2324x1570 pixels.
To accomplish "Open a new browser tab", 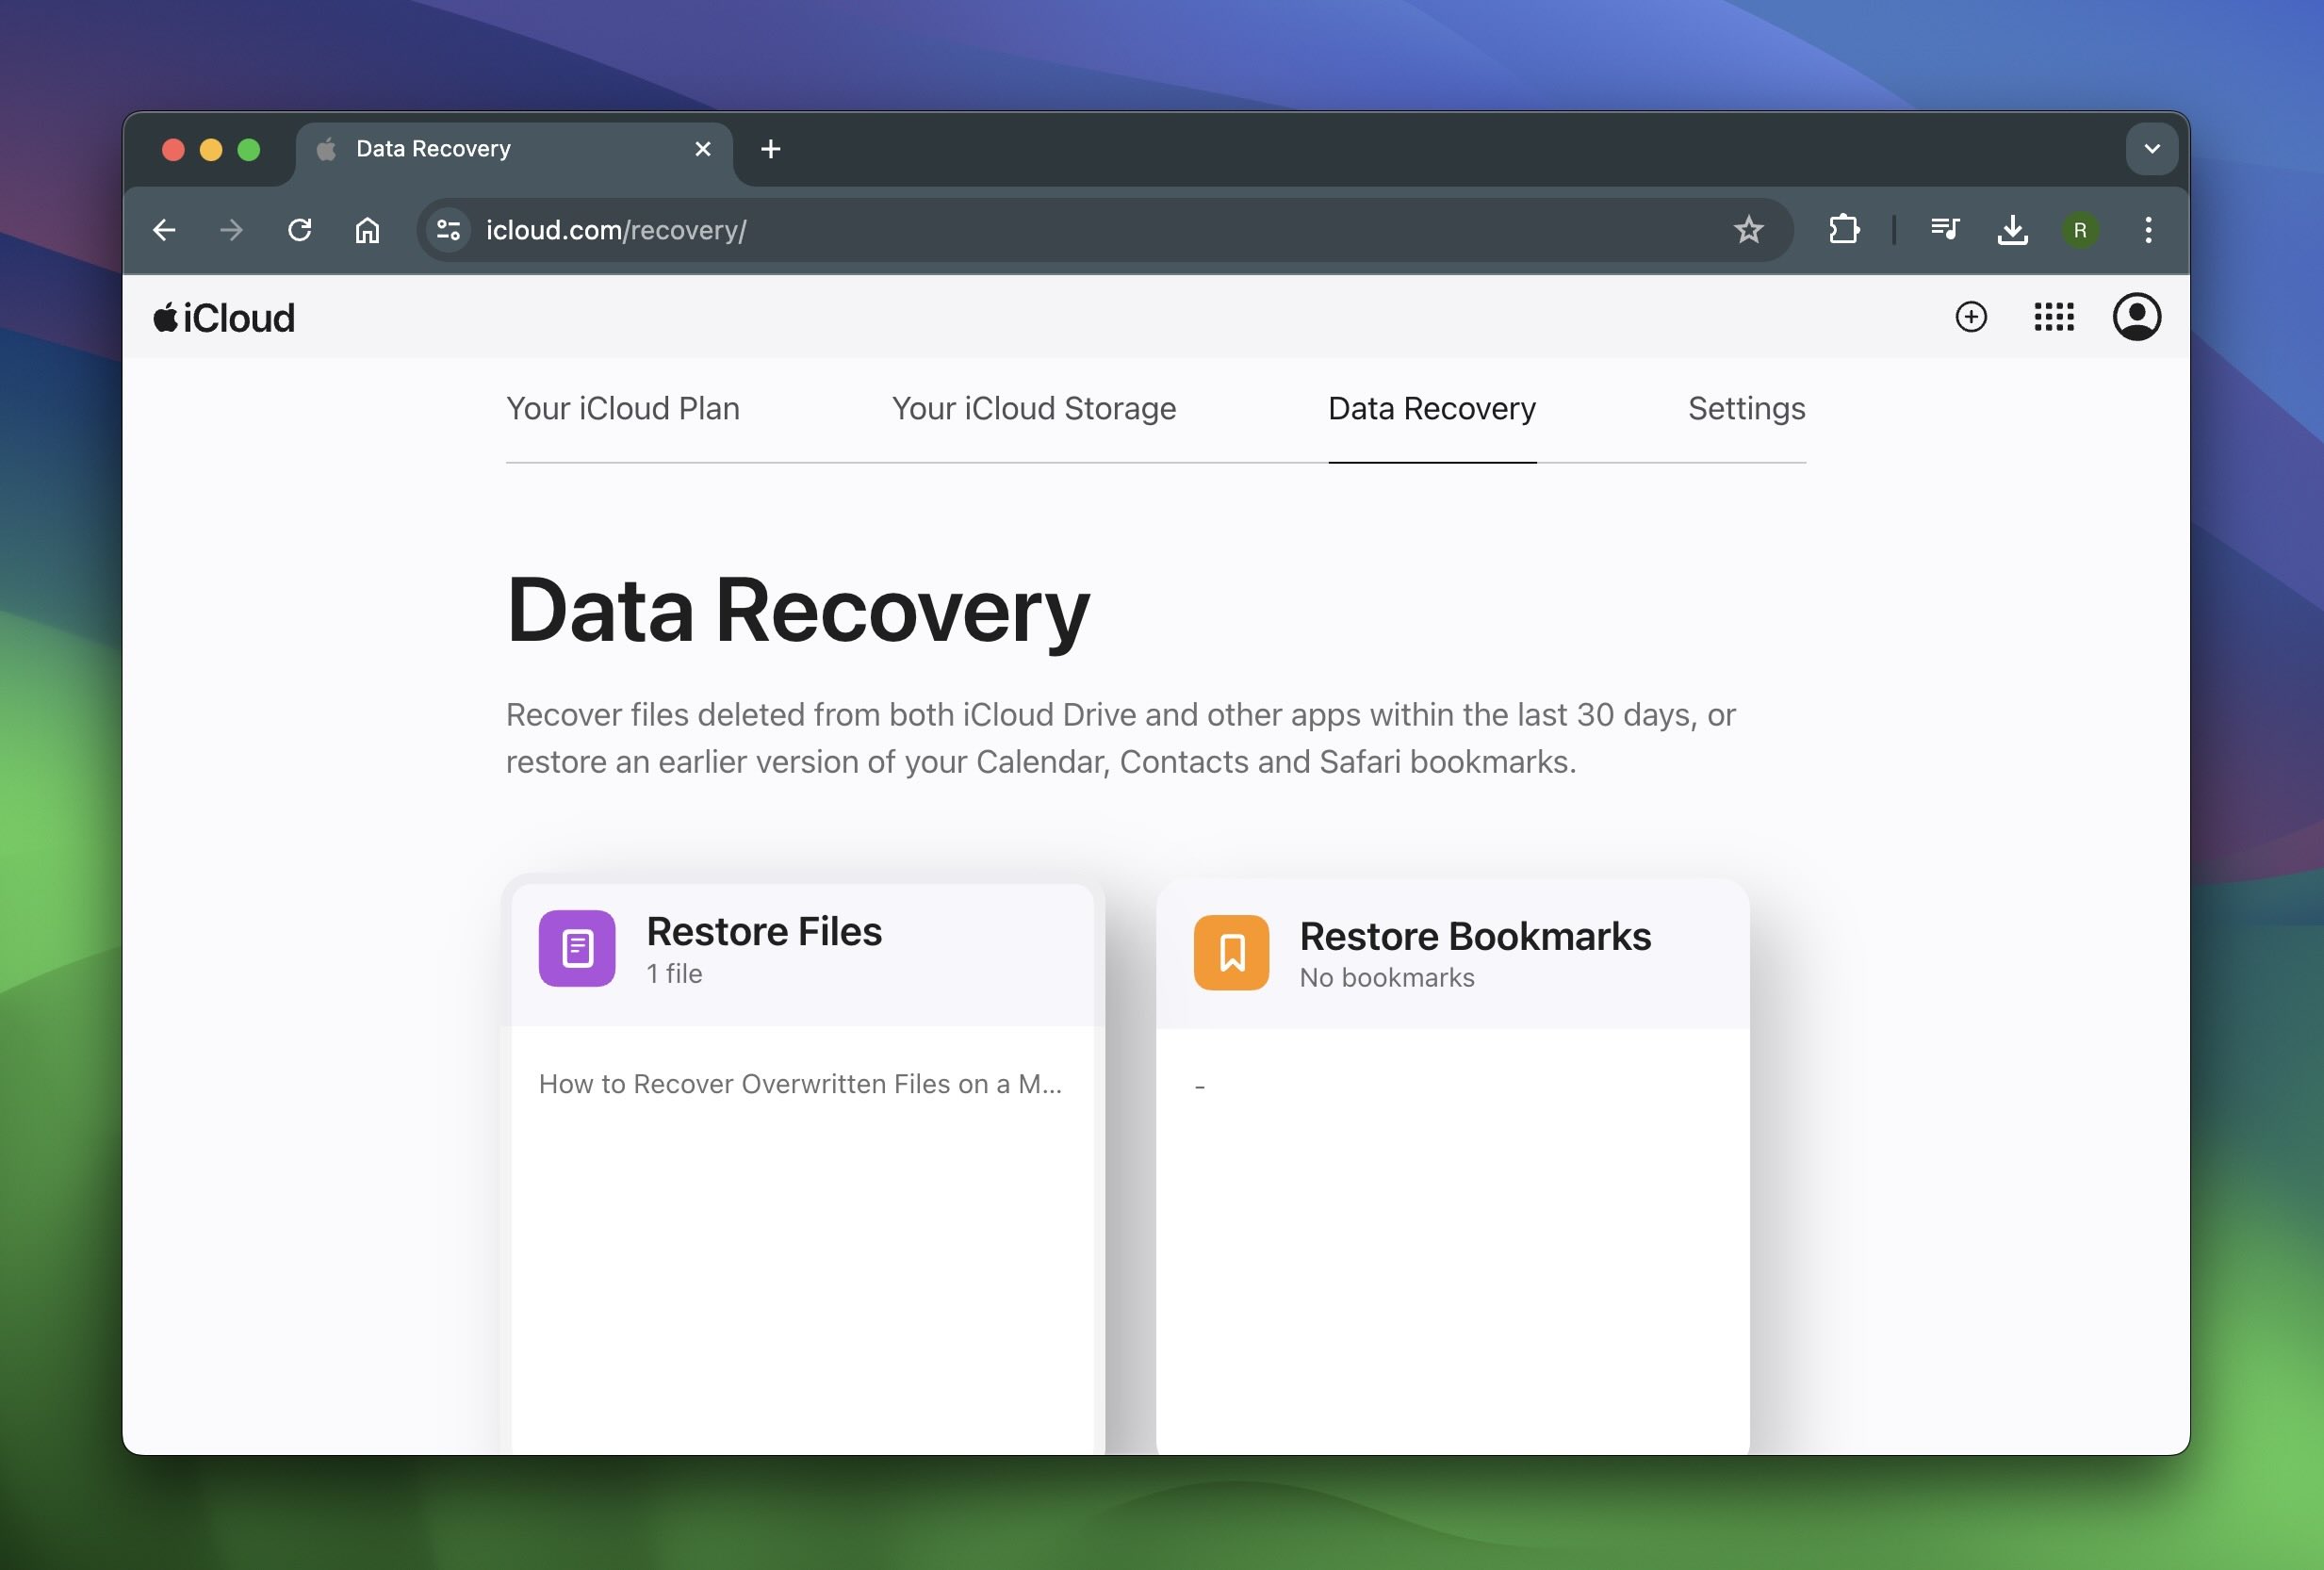I will pyautogui.click(x=770, y=149).
